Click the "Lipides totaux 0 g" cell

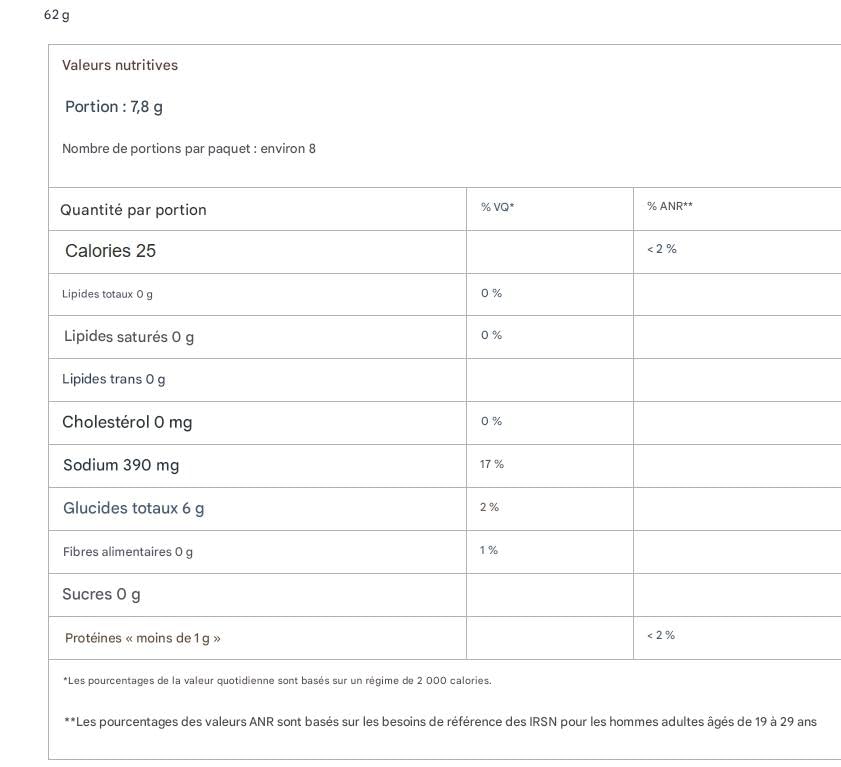tap(107, 294)
